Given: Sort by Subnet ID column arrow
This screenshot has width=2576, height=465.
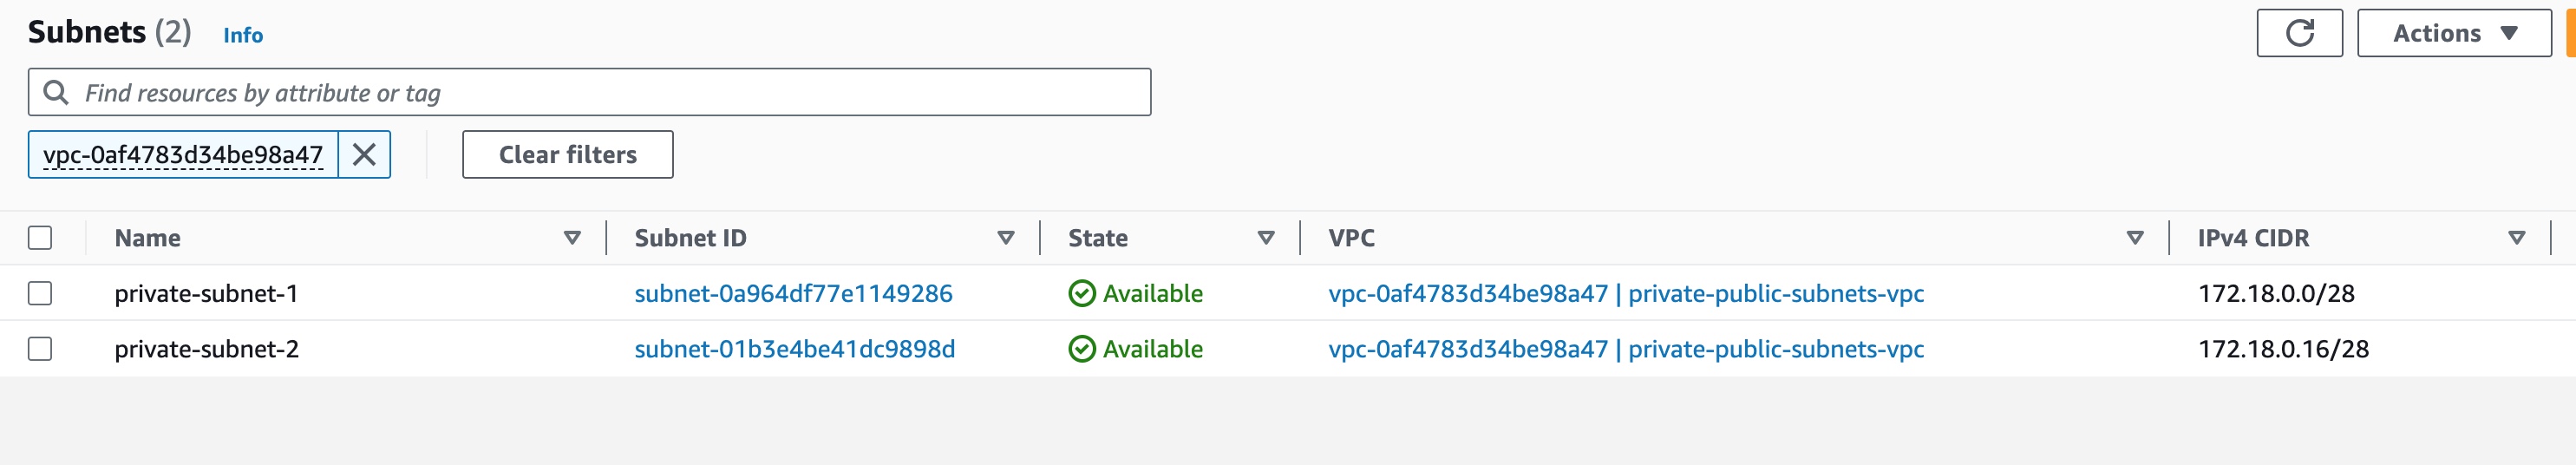Looking at the screenshot, I should coord(1006,238).
